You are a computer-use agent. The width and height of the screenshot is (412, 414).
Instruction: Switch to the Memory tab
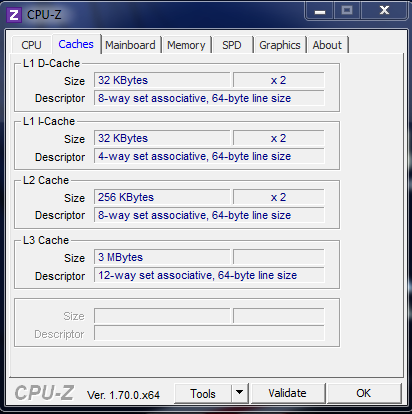pos(186,45)
